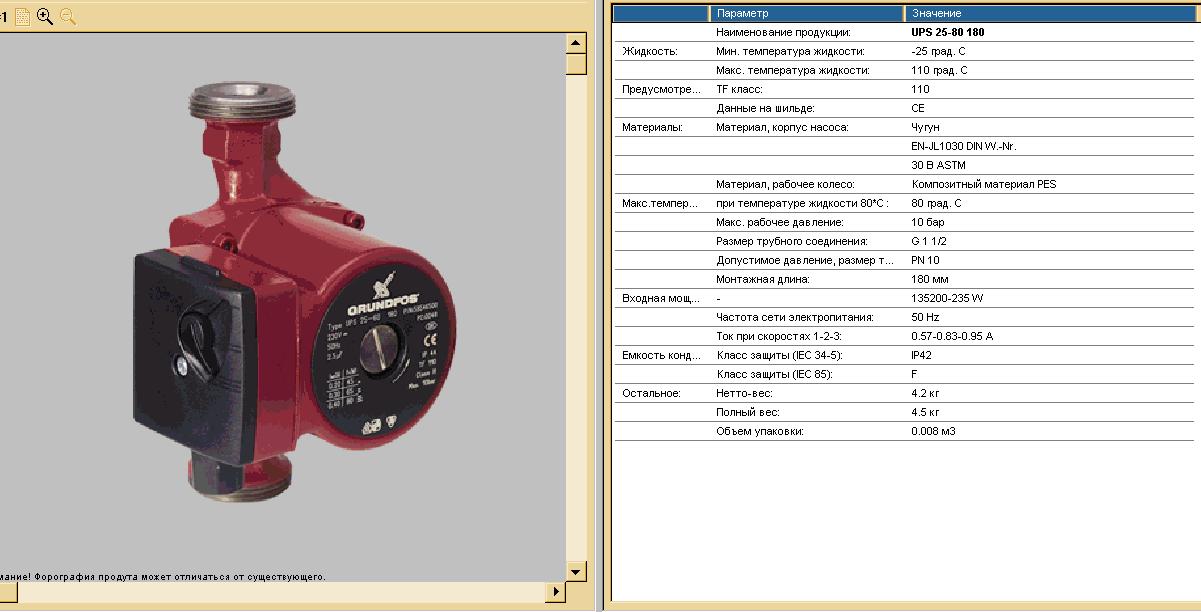Click the Значение column header
The image size is (1201, 612).
tap(1051, 13)
